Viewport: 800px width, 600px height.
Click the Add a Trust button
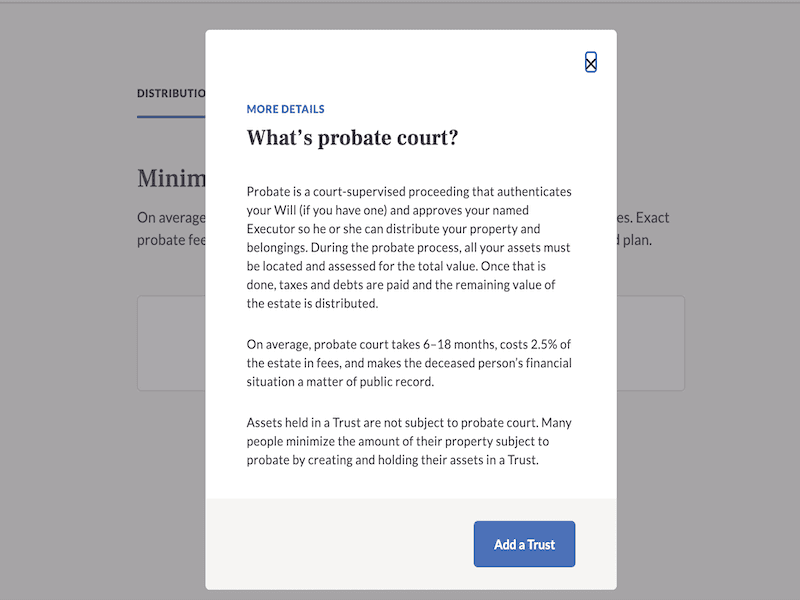click(x=524, y=544)
